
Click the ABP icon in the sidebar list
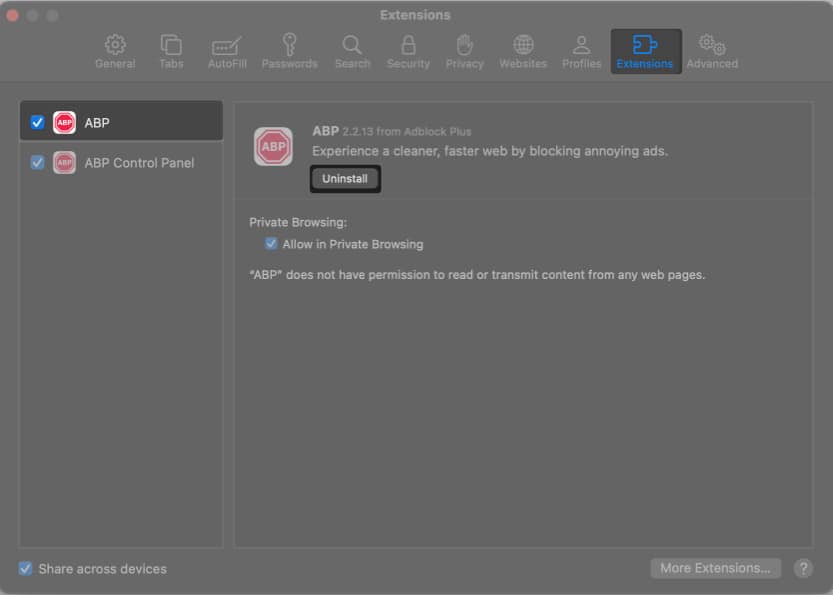coord(64,122)
